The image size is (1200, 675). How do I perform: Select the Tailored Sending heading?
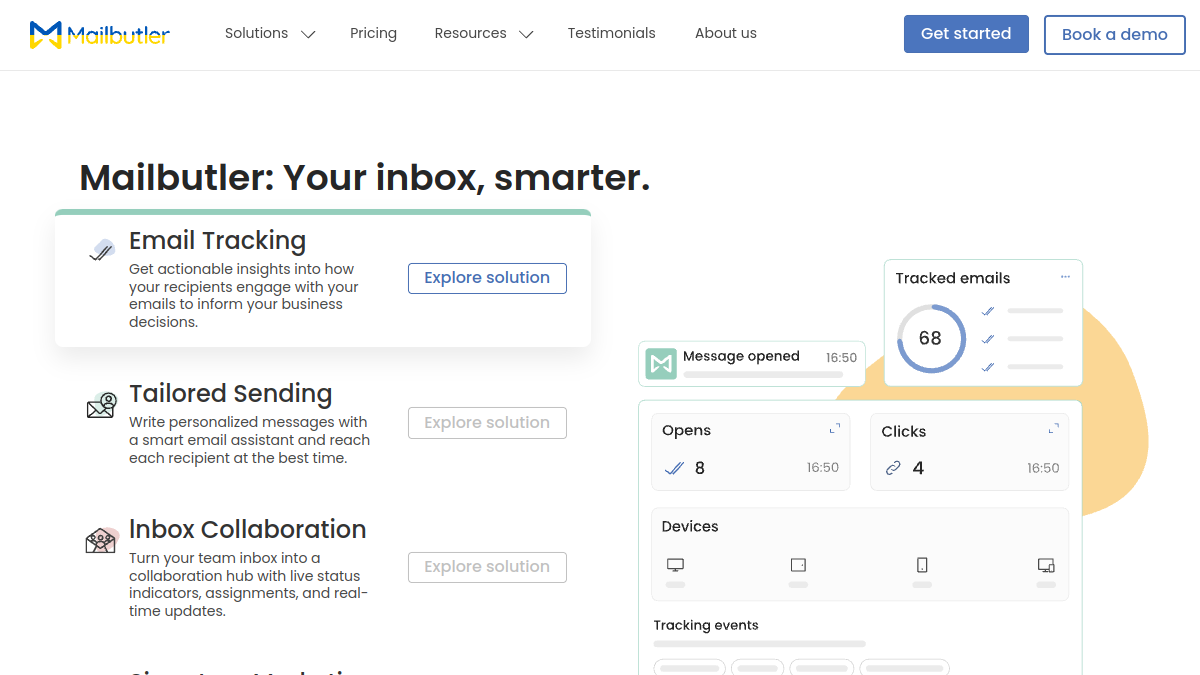[230, 394]
